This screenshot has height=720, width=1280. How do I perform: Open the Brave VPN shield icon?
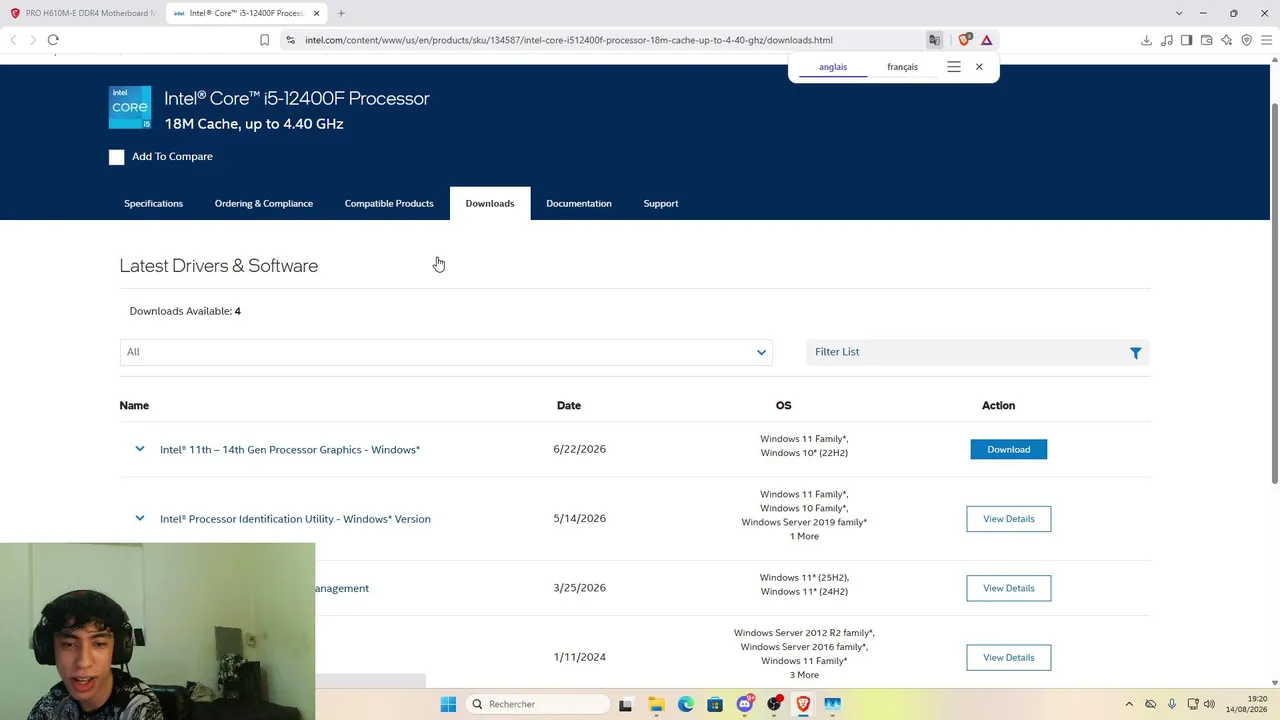pyautogui.click(x=1246, y=40)
